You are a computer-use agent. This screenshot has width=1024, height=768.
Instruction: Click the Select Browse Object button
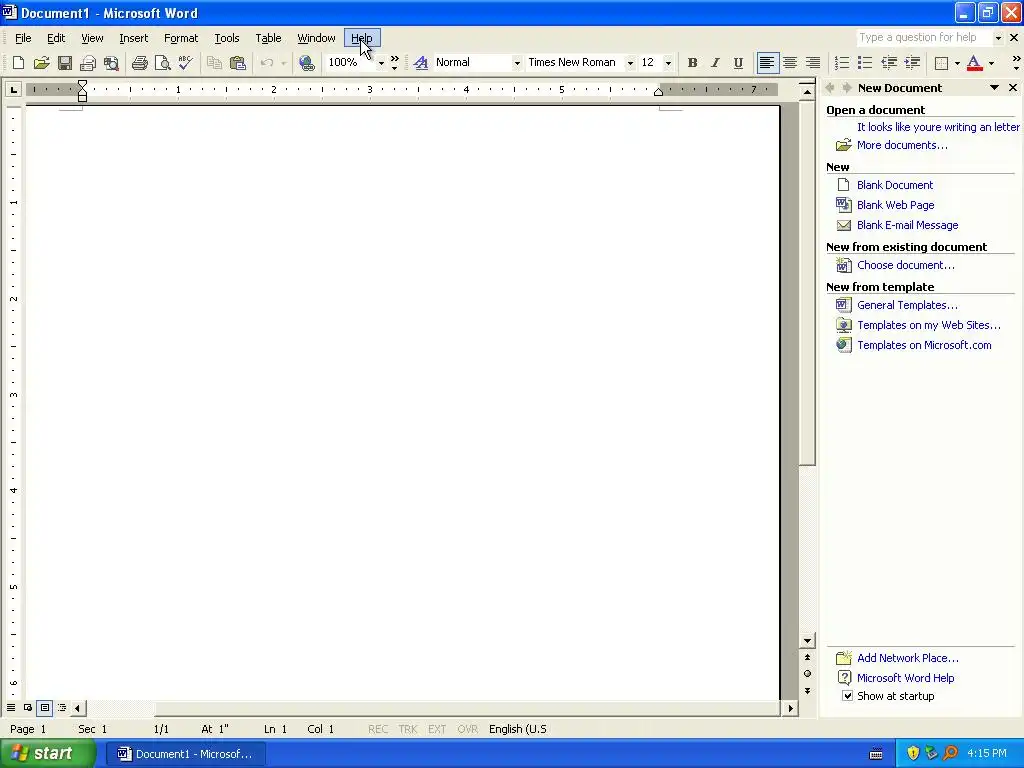tap(807, 674)
